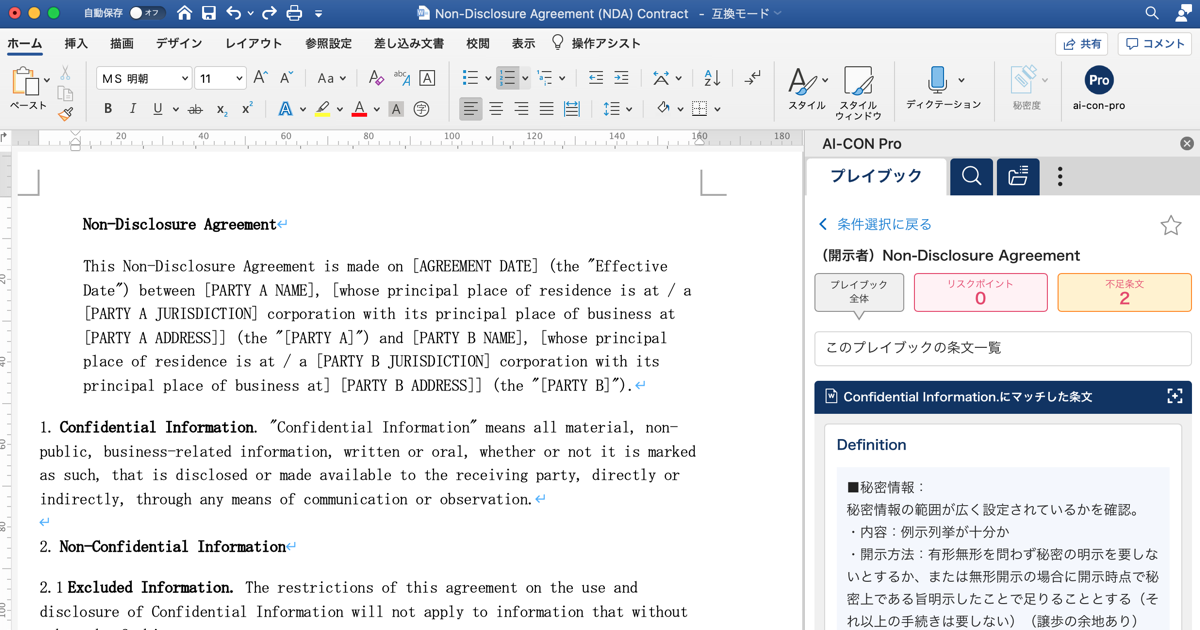The height and width of the screenshot is (630, 1200).
Task: Toggle bold formatting
Action: 108,109
